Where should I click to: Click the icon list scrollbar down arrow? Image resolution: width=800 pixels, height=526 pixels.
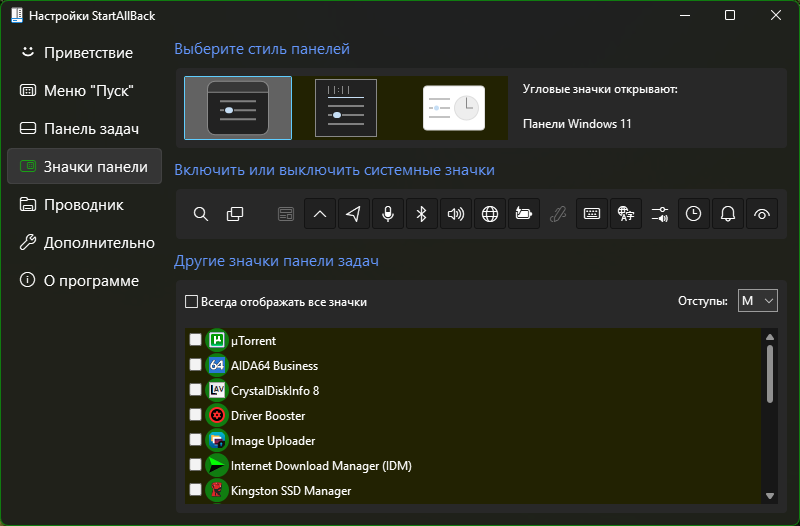click(770, 496)
